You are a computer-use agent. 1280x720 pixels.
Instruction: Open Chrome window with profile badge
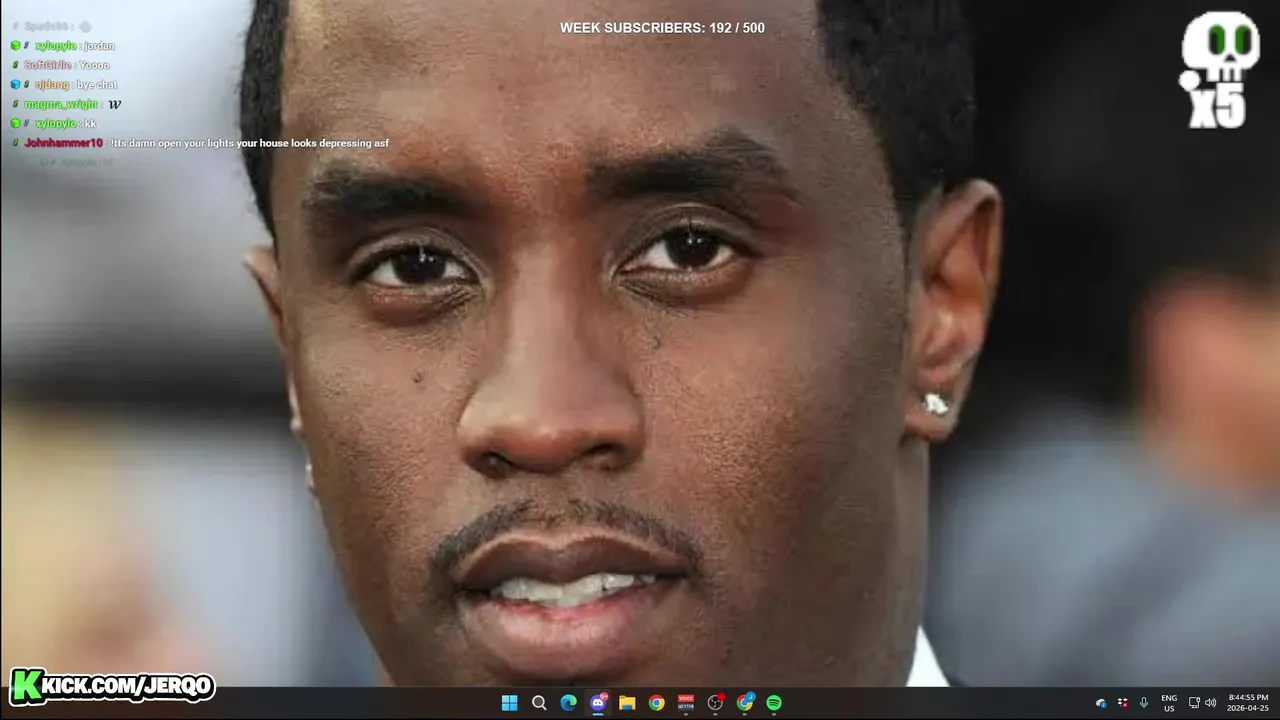tap(745, 703)
